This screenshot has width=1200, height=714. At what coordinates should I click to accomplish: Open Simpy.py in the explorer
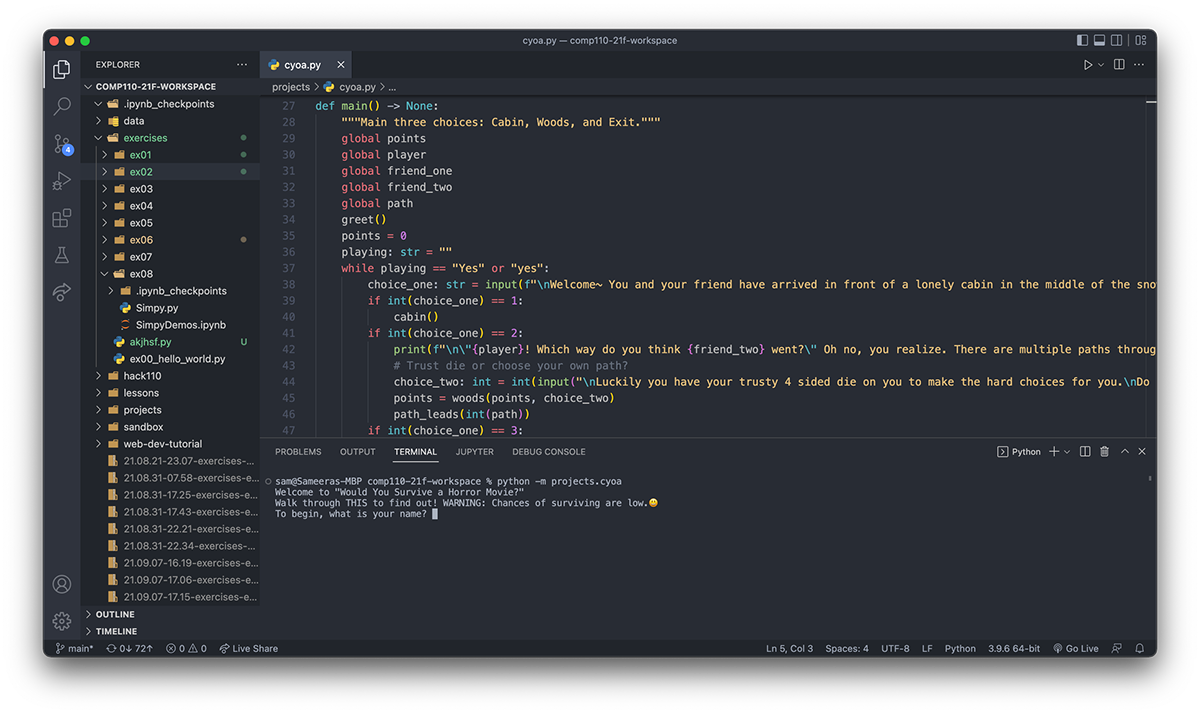point(156,308)
